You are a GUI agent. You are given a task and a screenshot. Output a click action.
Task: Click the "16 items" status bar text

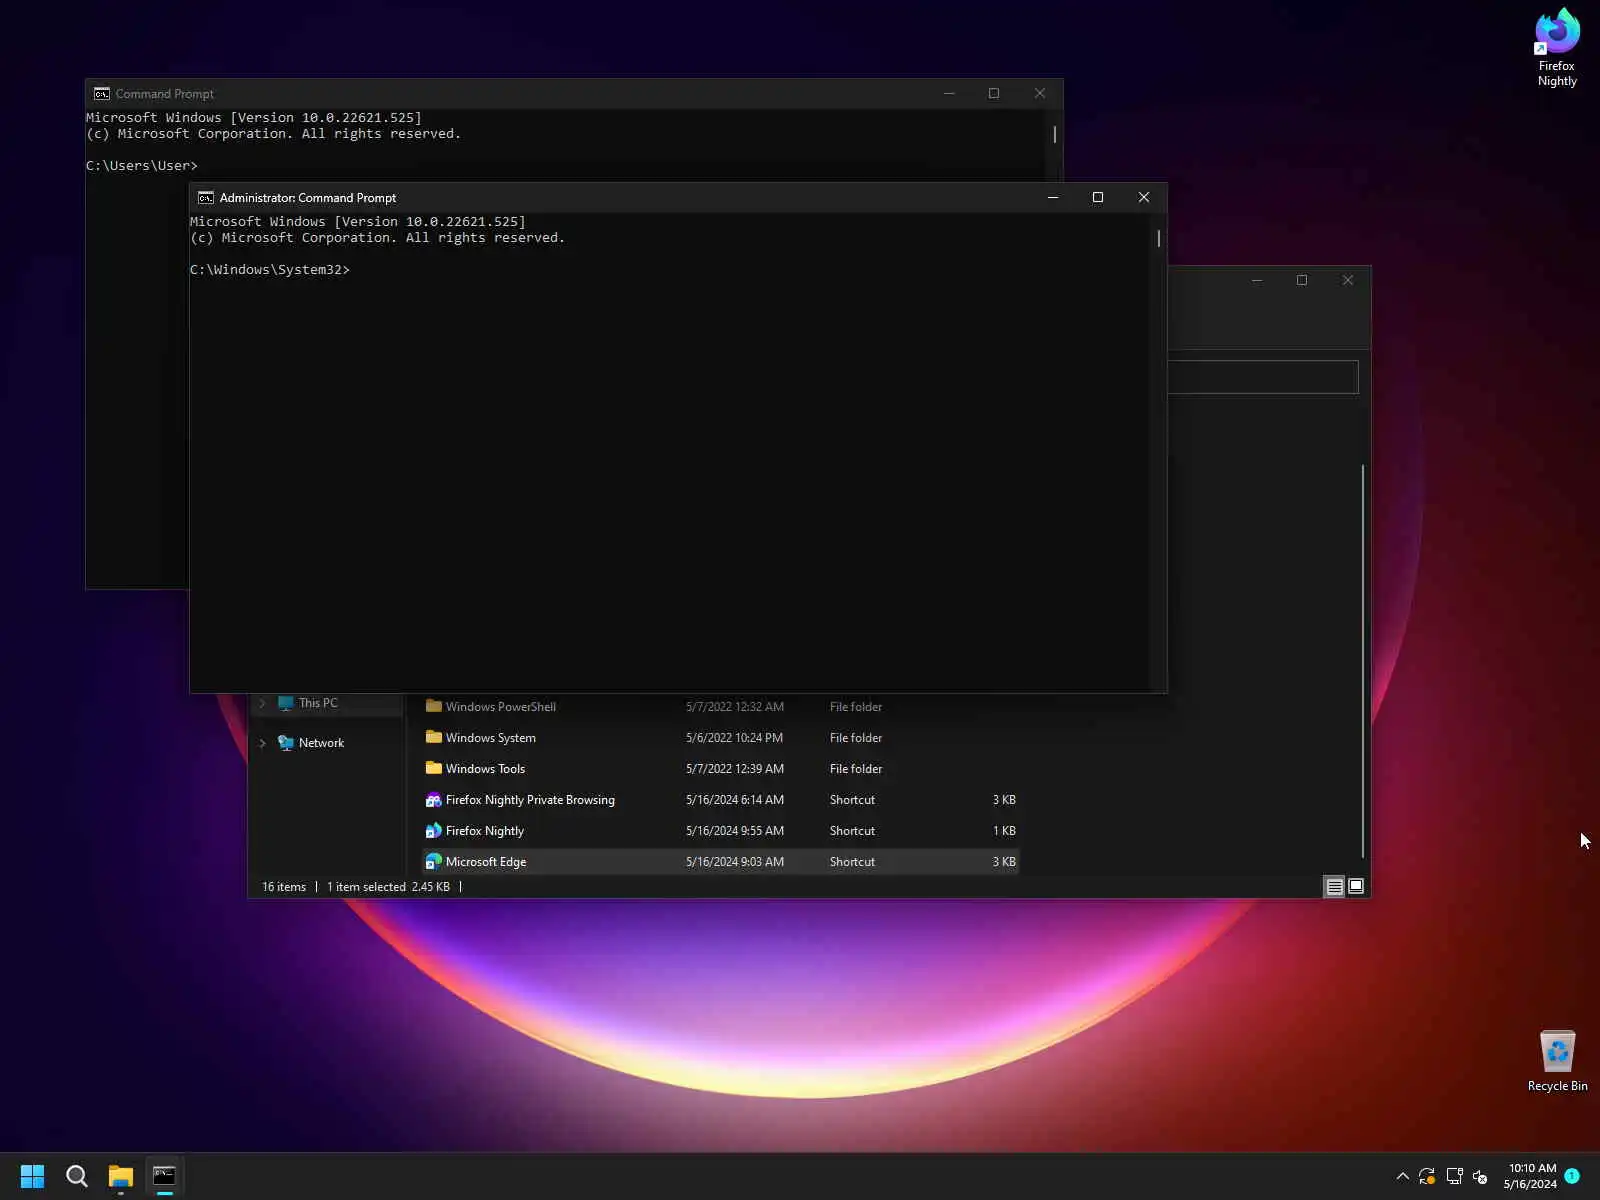click(284, 887)
